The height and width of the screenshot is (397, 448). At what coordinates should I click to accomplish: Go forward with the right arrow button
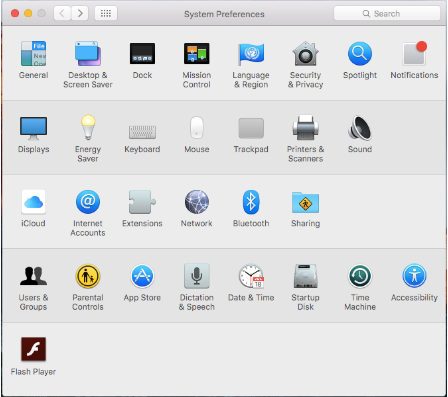(80, 13)
